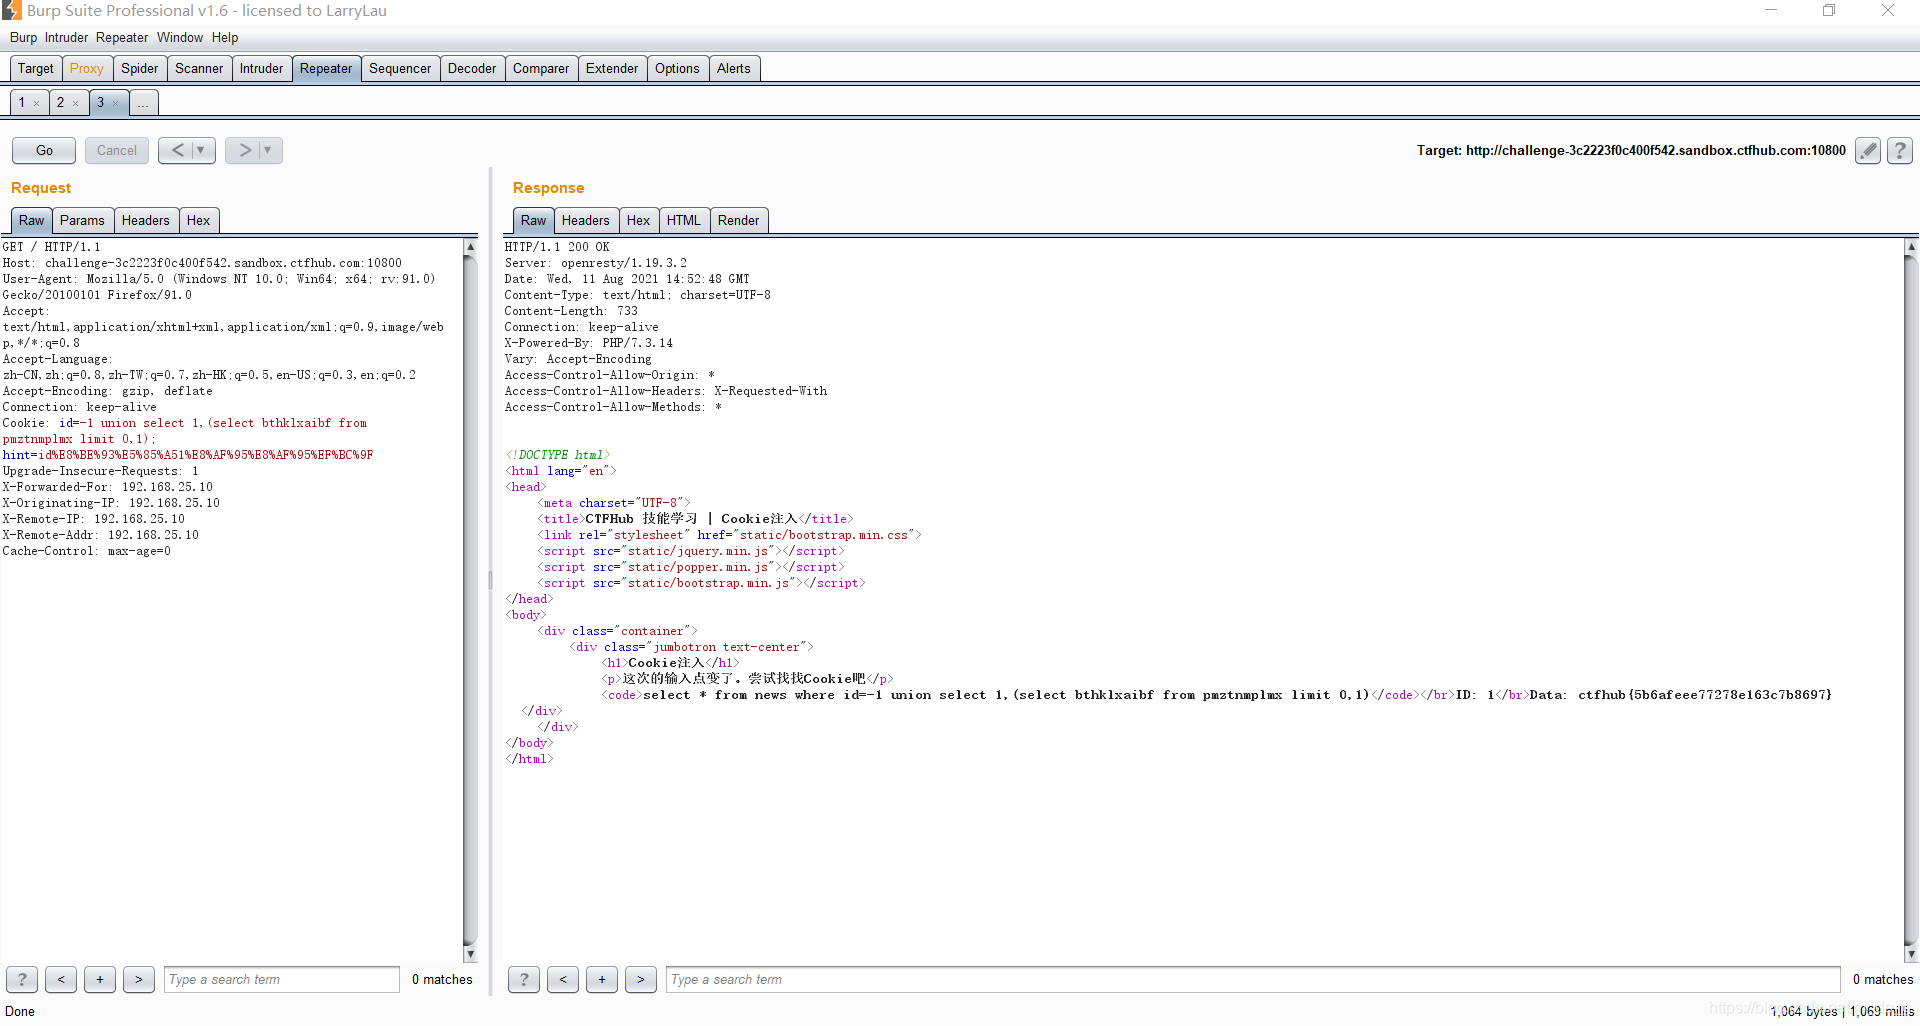Screen dimensions: 1920x1026
Task: Go to next match in response search
Action: [641, 980]
